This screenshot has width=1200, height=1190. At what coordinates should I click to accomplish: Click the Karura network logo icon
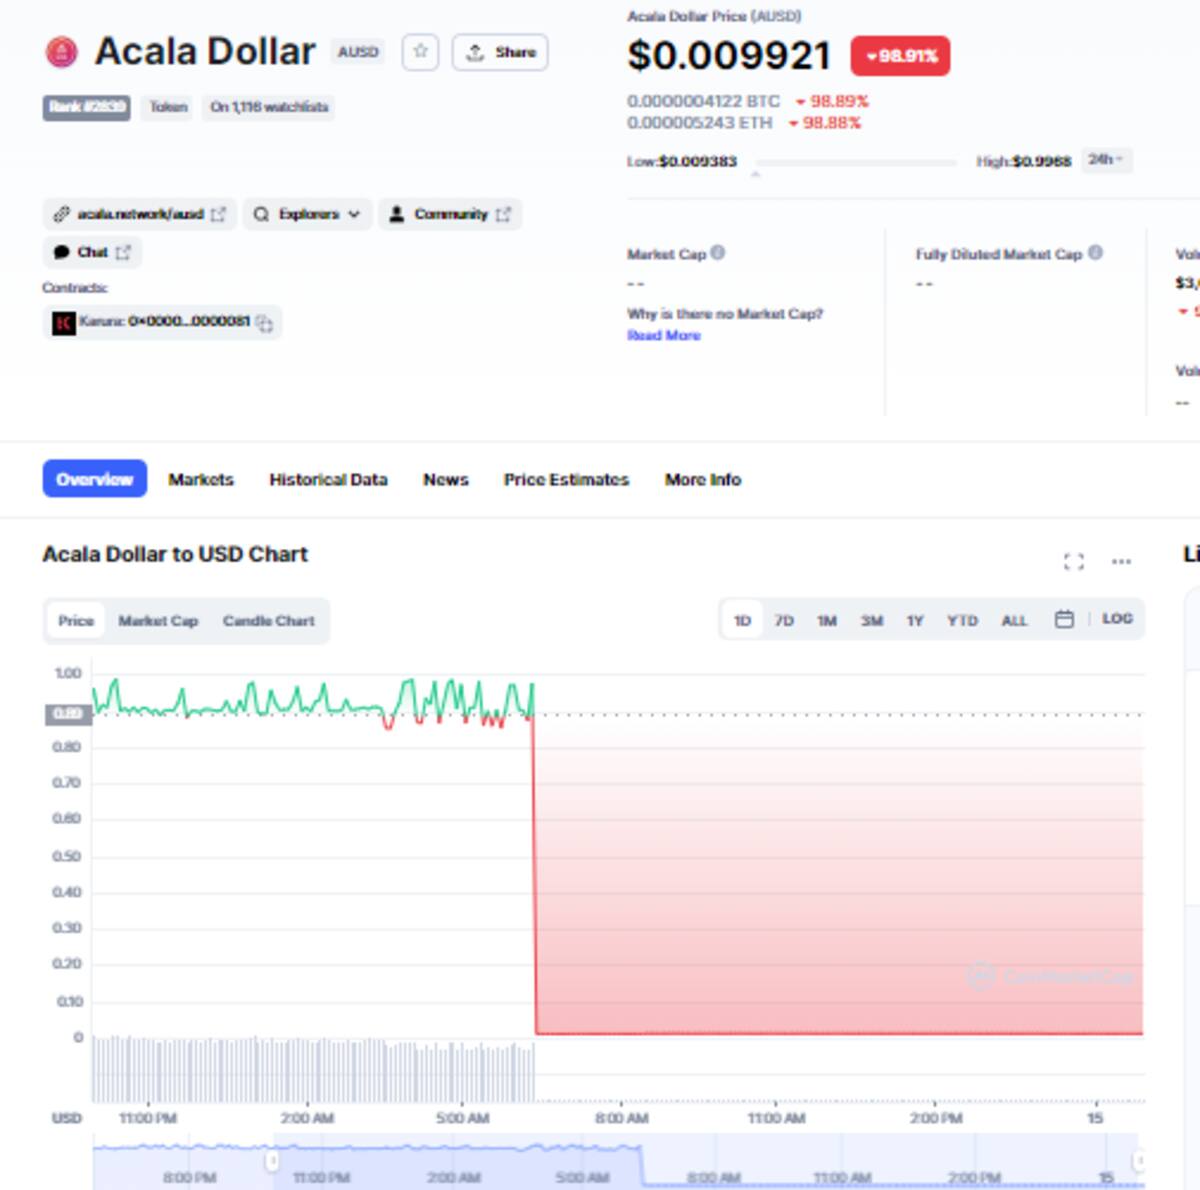click(64, 322)
